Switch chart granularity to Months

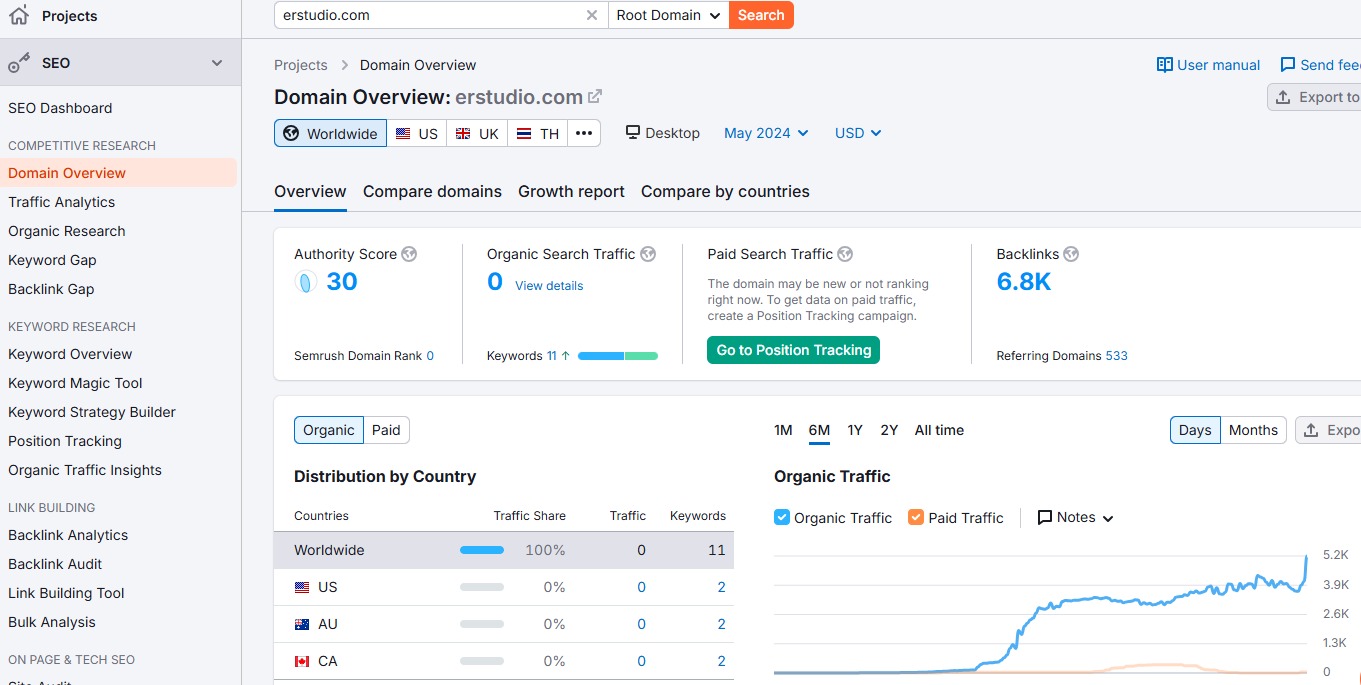pos(1253,430)
